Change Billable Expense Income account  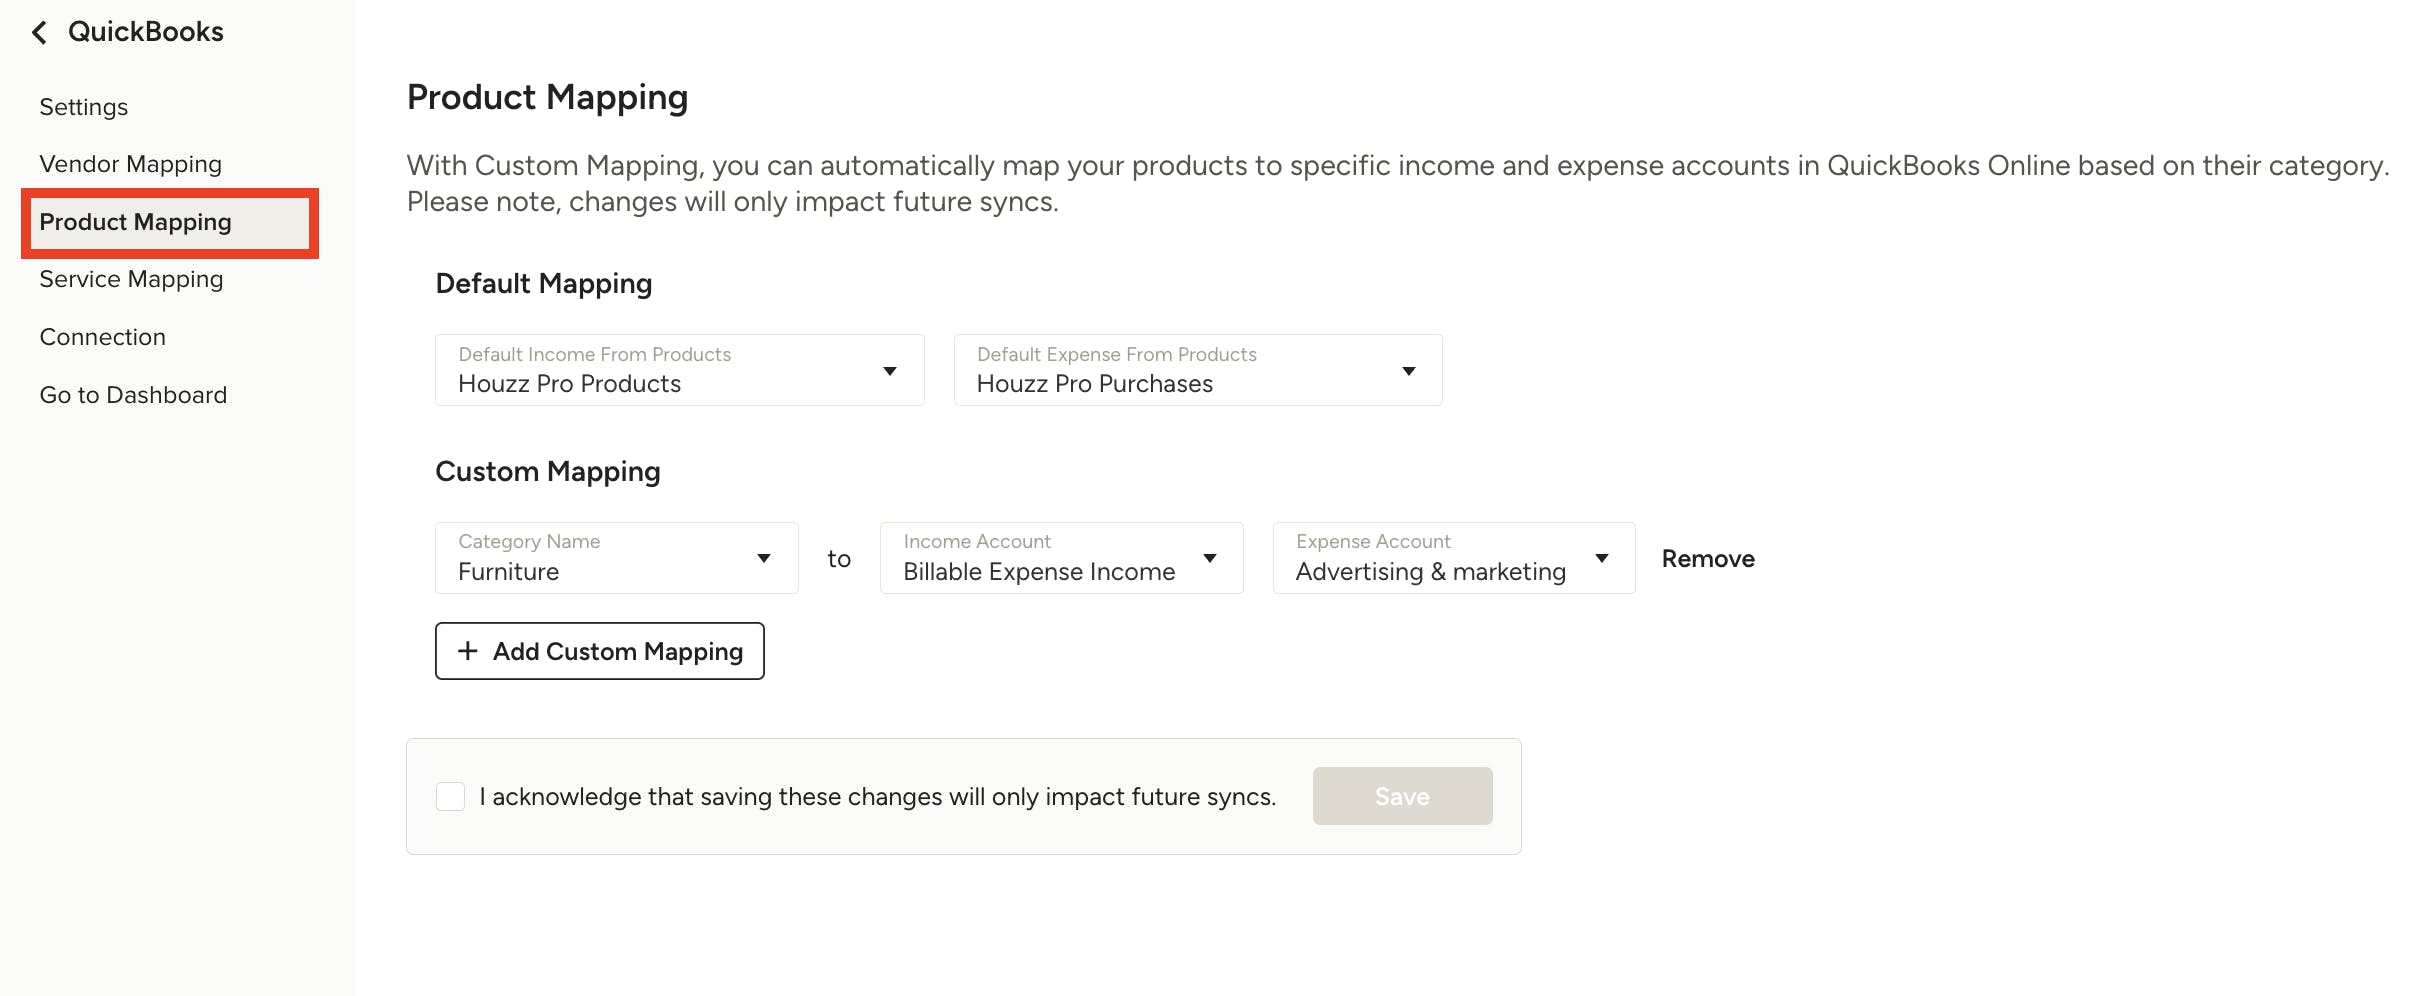tap(1060, 558)
